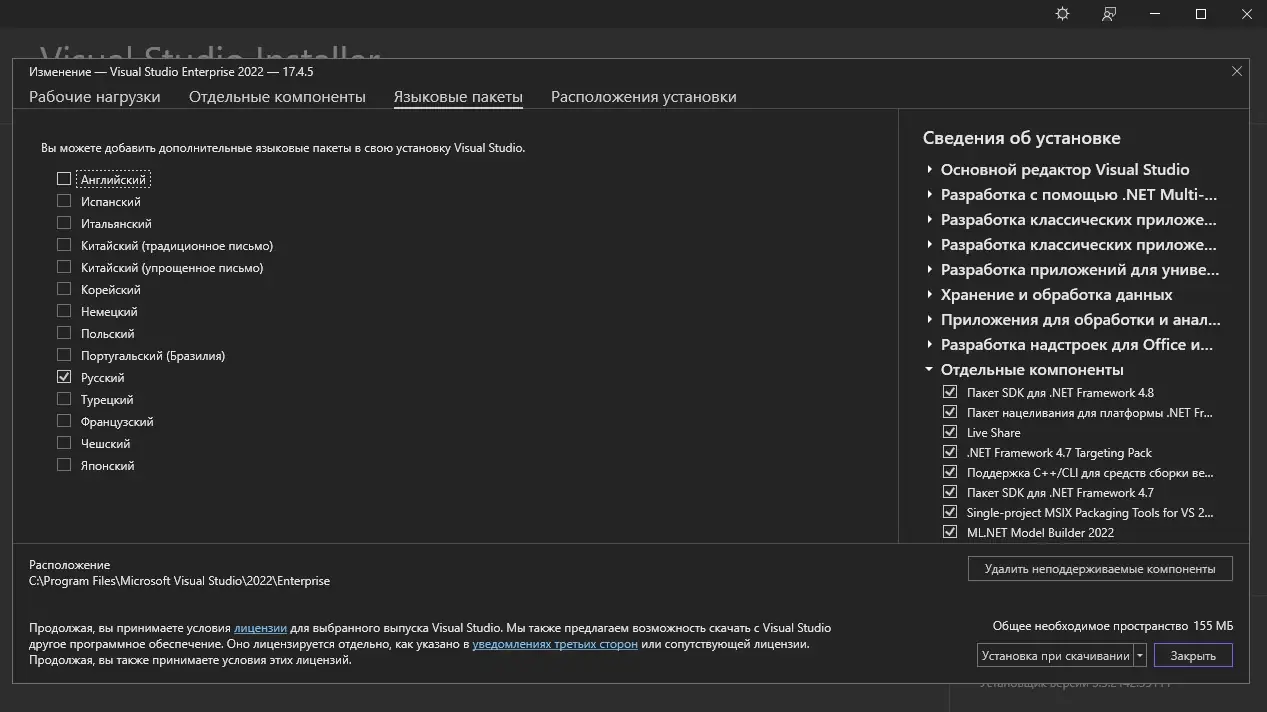Click the theme settings sun icon
Viewport: 1267px width, 712px height.
click(1062, 14)
